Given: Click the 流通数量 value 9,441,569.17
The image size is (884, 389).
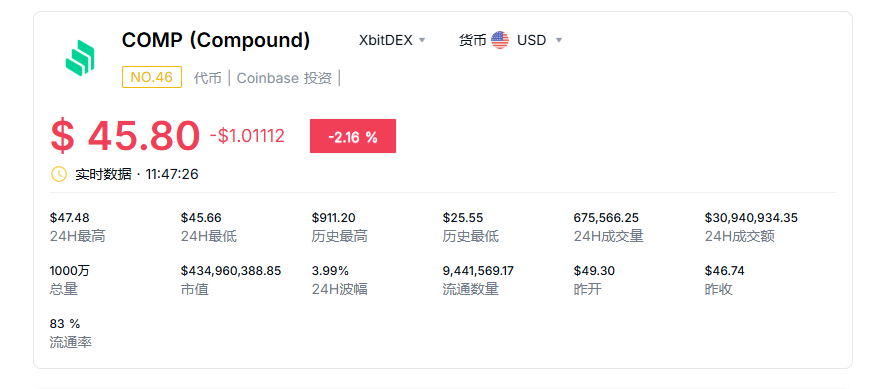Looking at the screenshot, I should coord(478,271).
